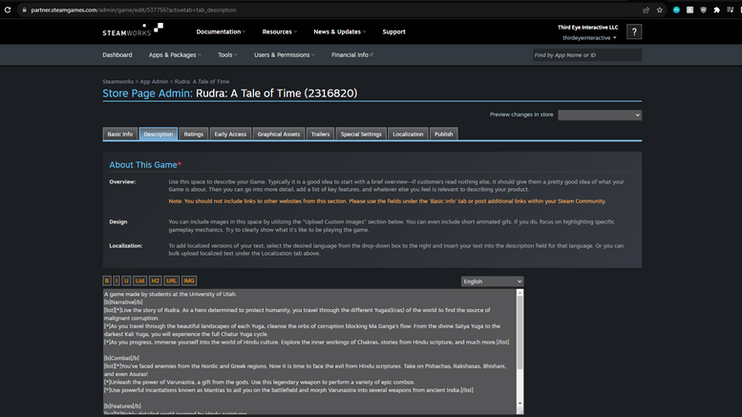This screenshot has height=417, width=742.
Task: Open the Special Settings tab
Action: pyautogui.click(x=361, y=134)
